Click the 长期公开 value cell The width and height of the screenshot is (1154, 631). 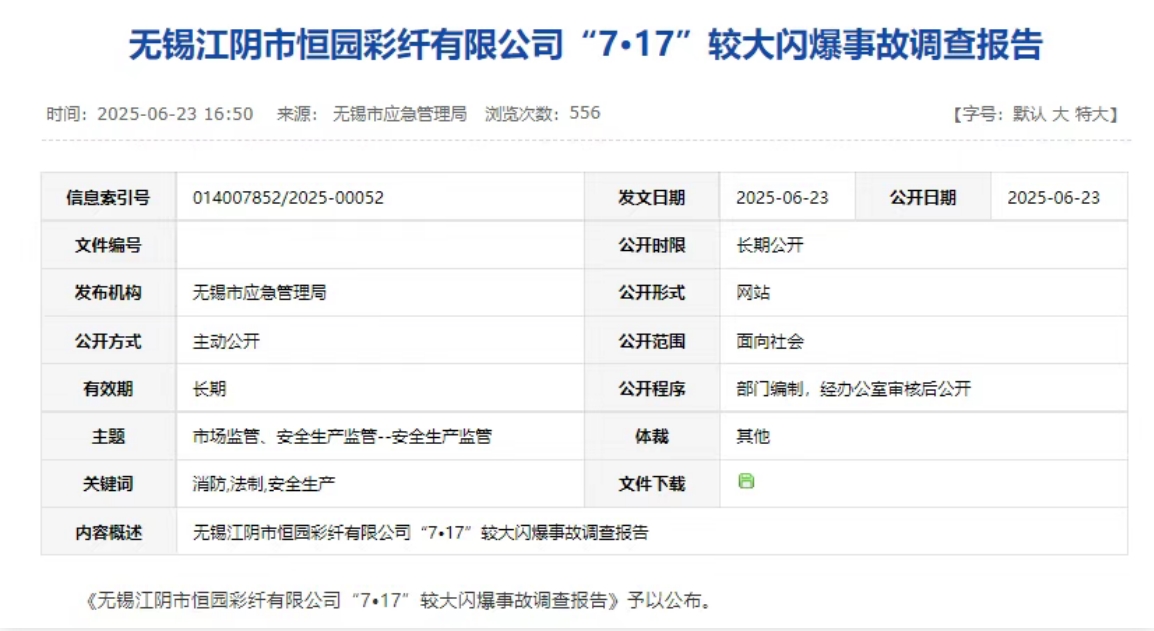pyautogui.click(x=923, y=245)
